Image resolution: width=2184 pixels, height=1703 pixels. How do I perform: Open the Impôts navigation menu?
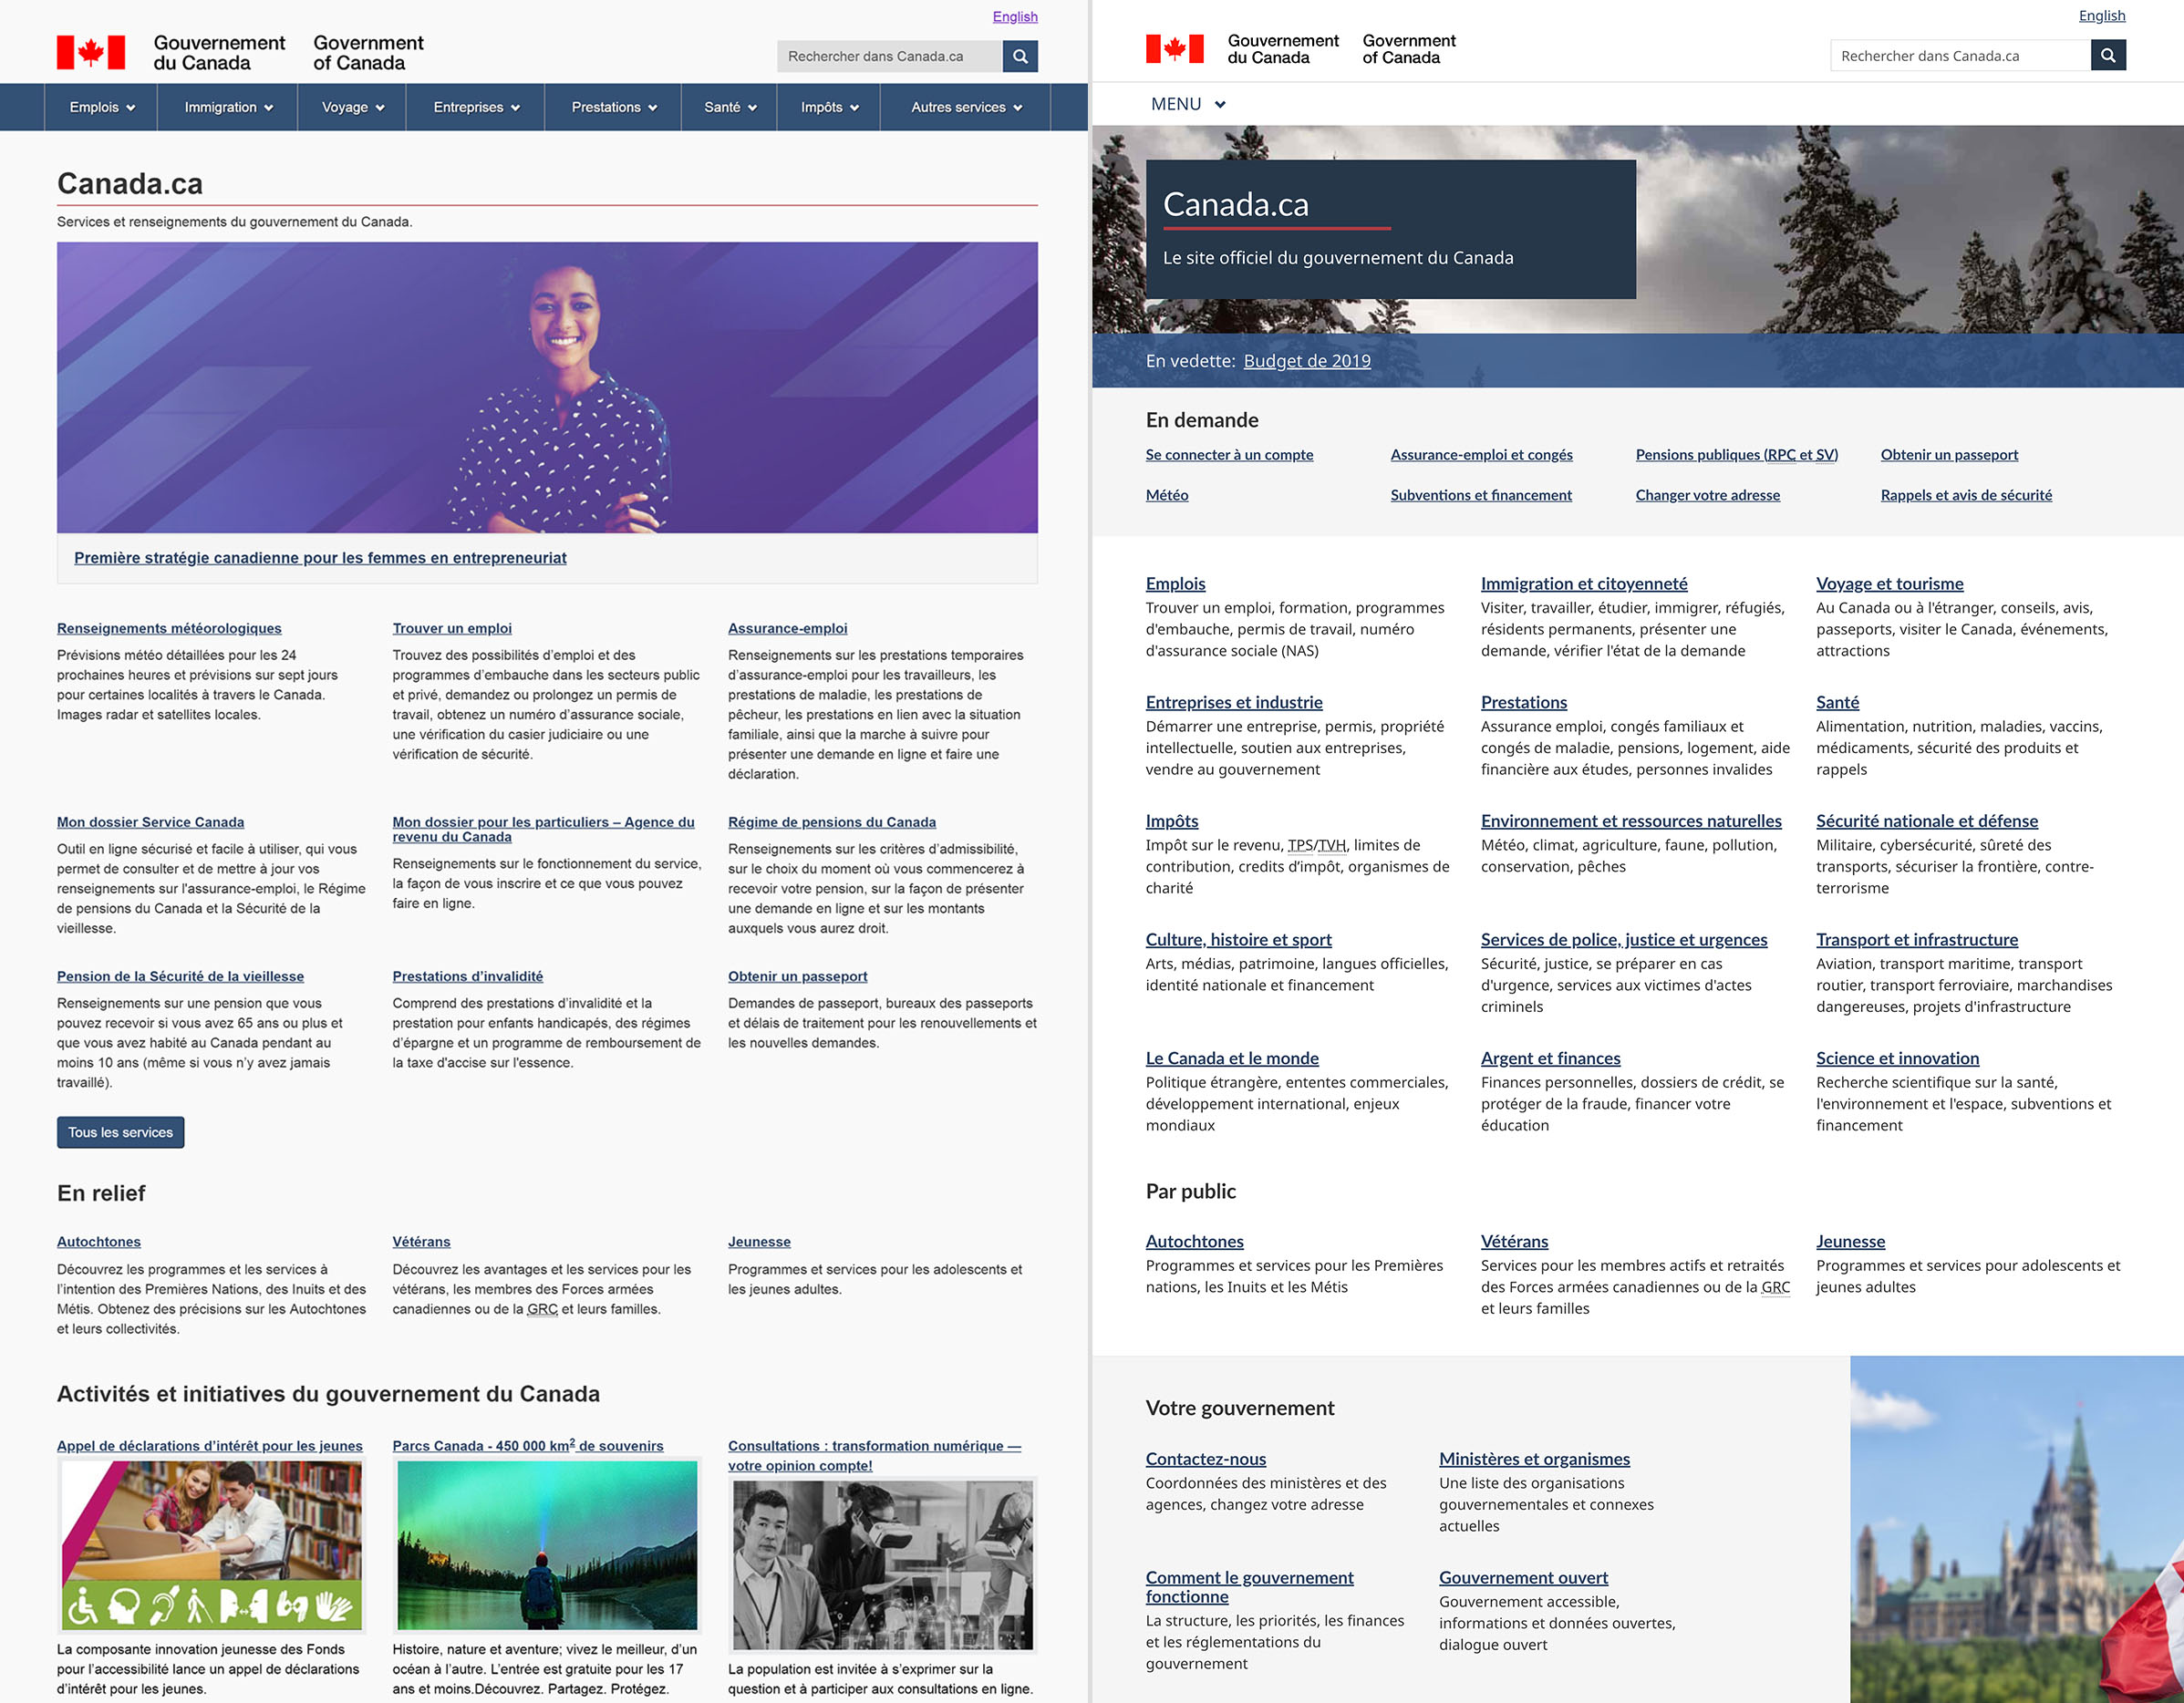pos(828,107)
